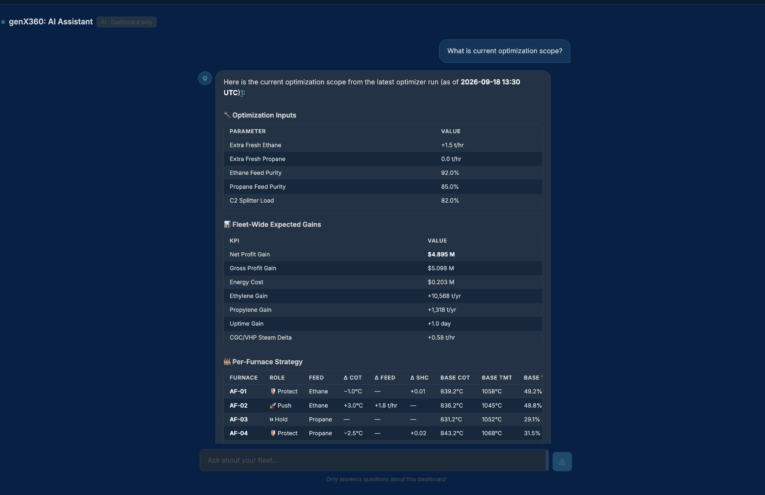765x495 pixels.
Task: Select the '+1,318 t/yr' value
Action: pos(442,310)
